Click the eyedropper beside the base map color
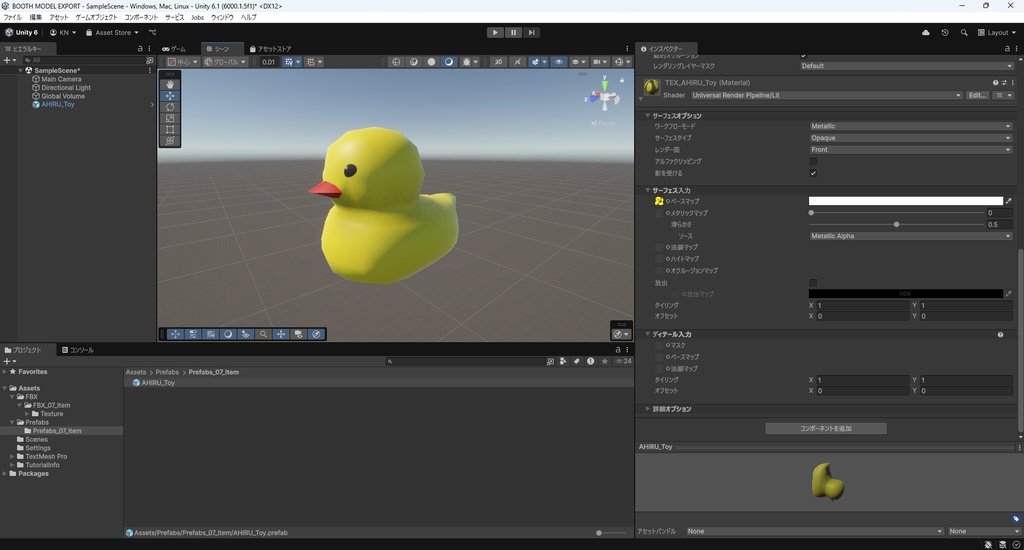This screenshot has height=550, width=1024. tap(1008, 201)
